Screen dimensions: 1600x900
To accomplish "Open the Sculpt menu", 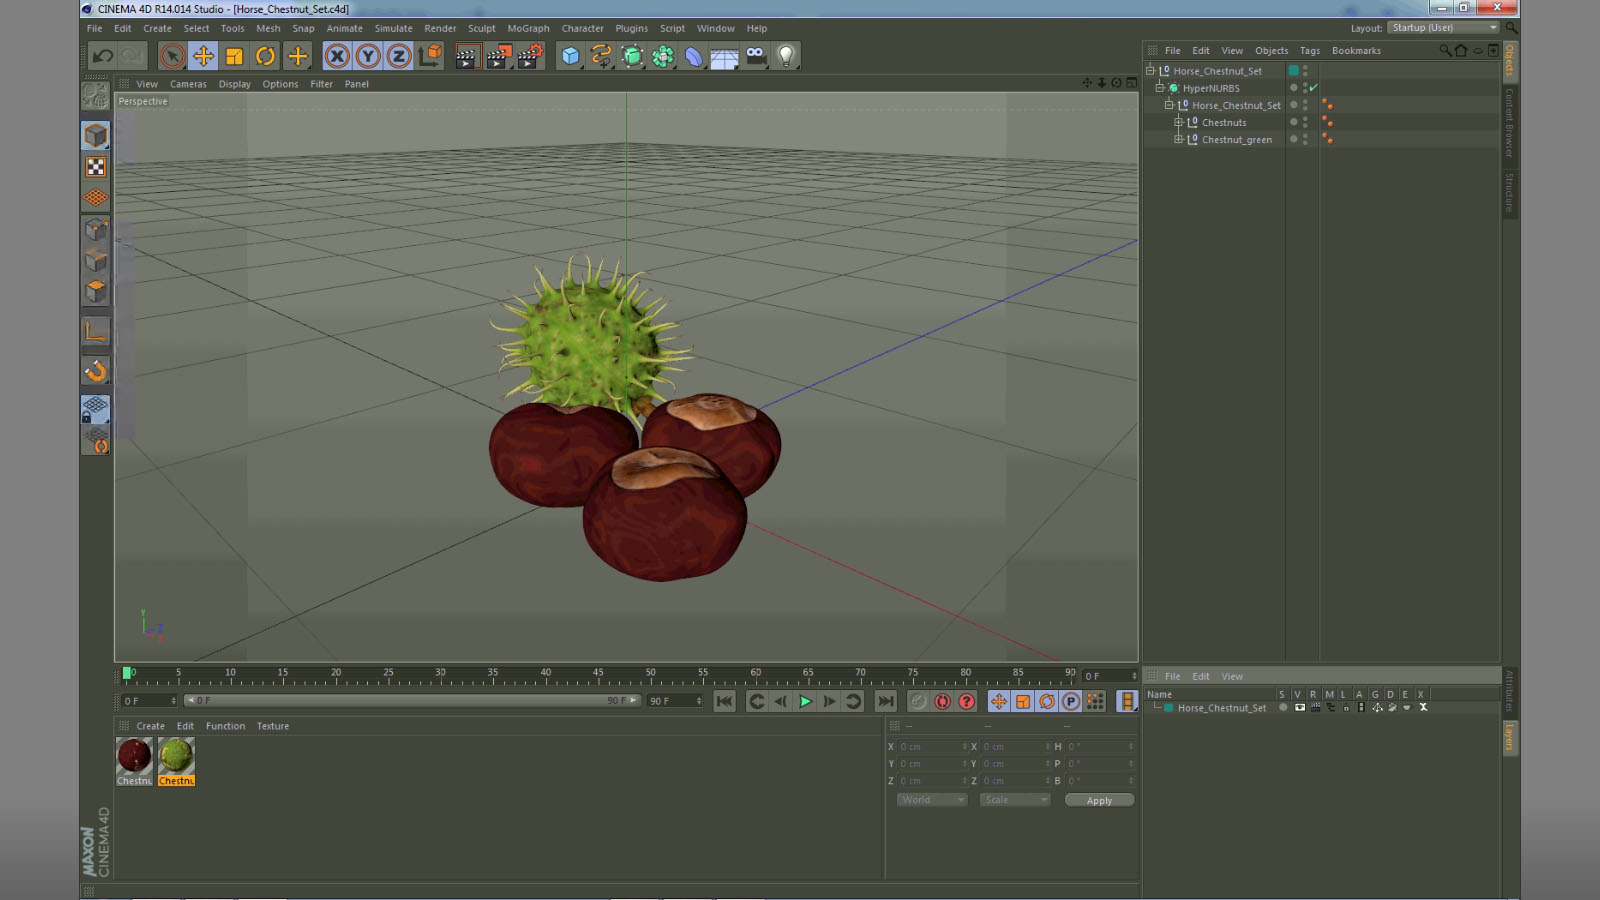I will [x=481, y=28].
